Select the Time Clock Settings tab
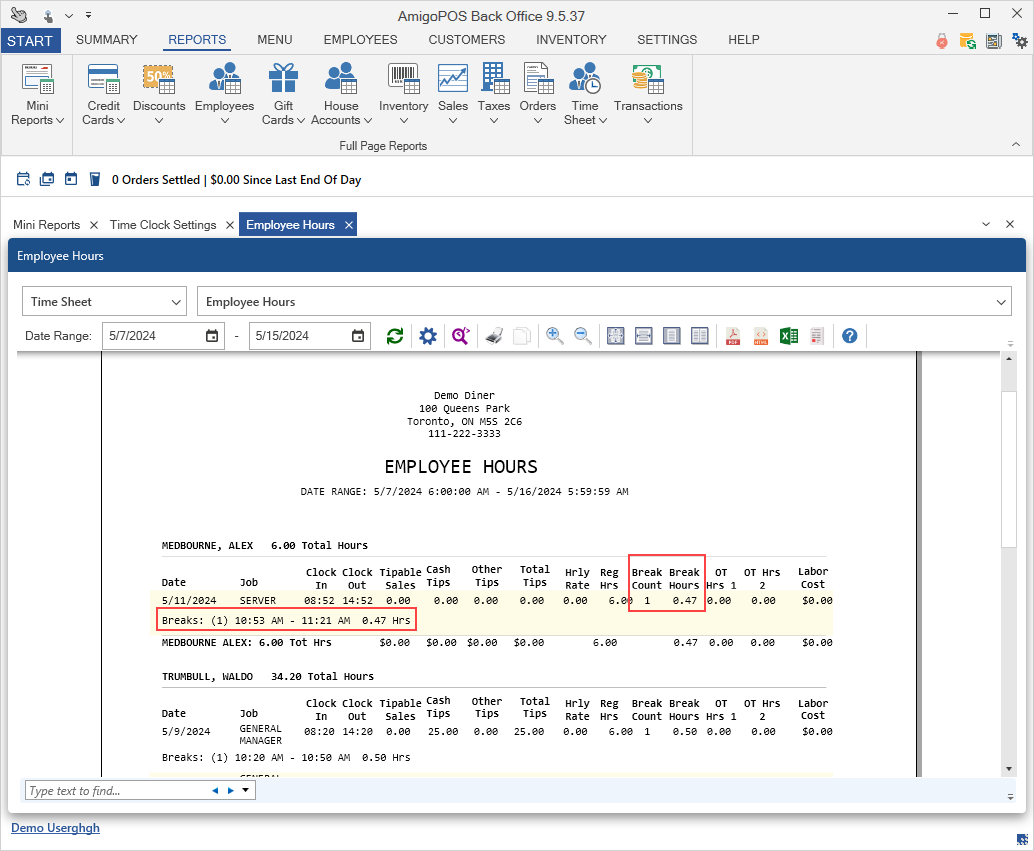Screen dimensions: 1034x851 pos(163,225)
